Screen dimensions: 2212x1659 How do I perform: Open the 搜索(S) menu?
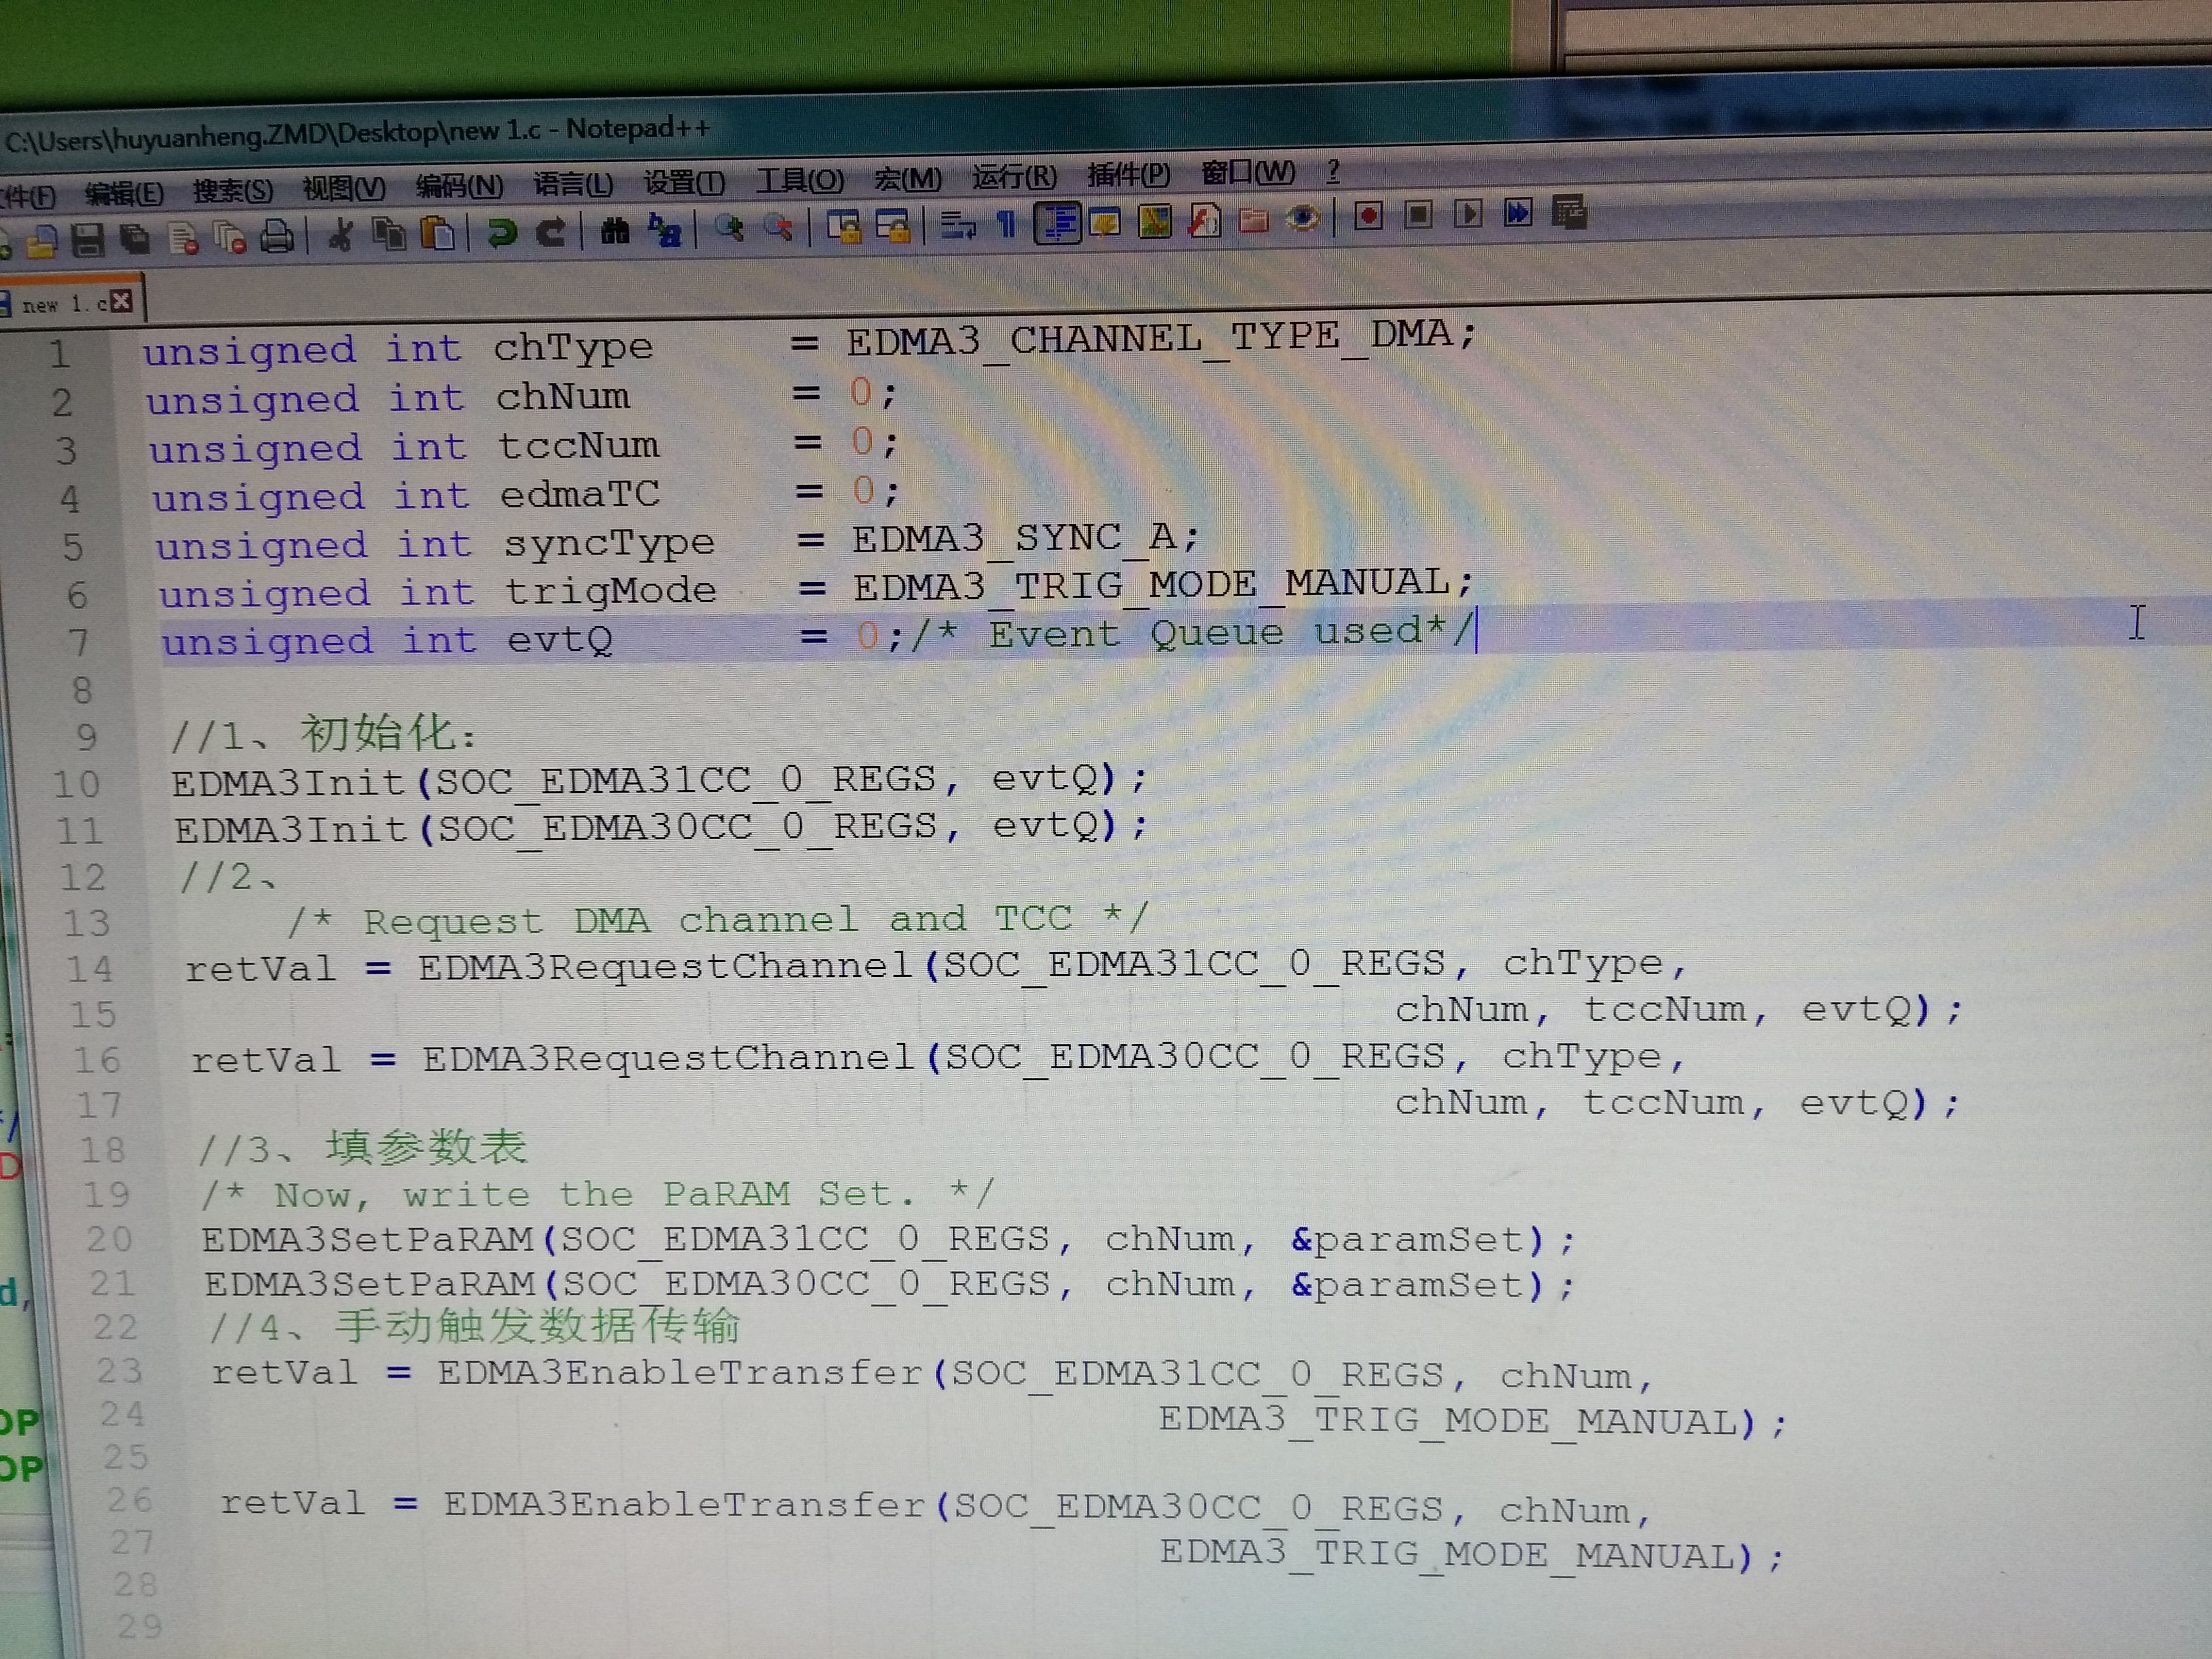tap(232, 190)
